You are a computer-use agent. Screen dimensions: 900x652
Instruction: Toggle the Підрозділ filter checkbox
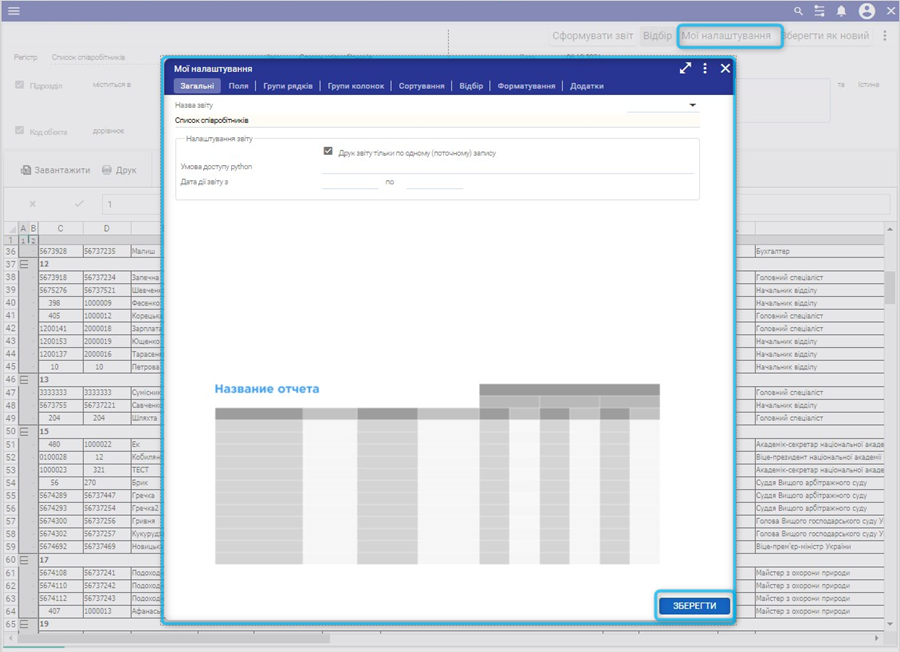[20, 85]
